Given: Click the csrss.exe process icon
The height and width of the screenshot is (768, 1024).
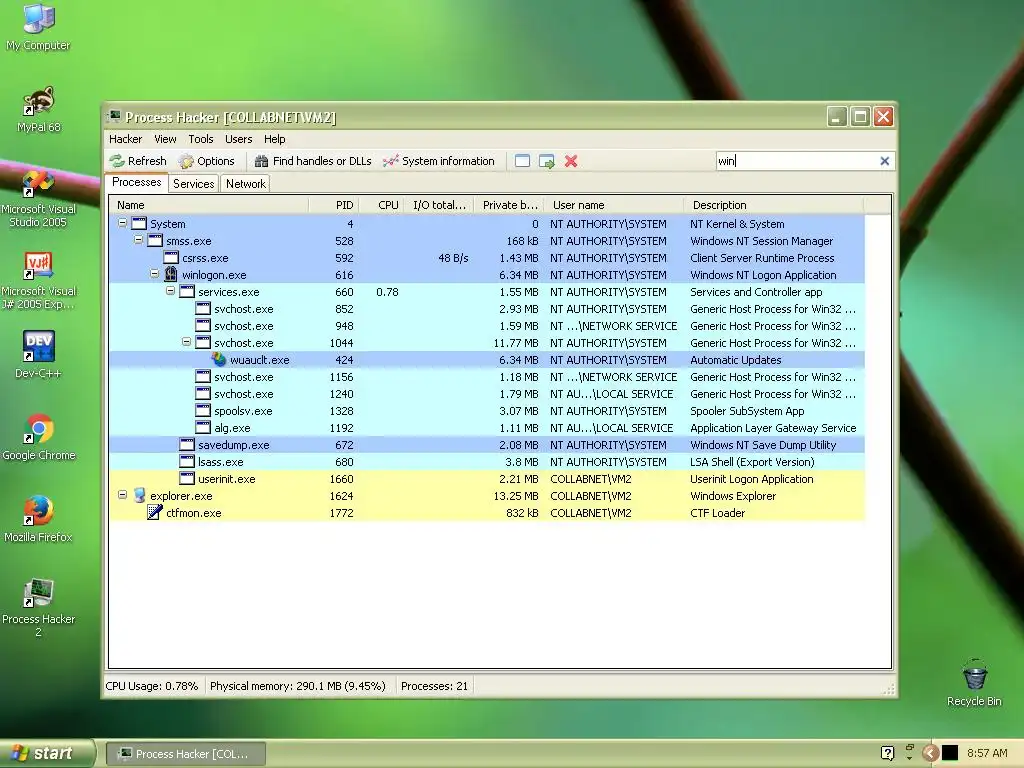Looking at the screenshot, I should pos(171,257).
